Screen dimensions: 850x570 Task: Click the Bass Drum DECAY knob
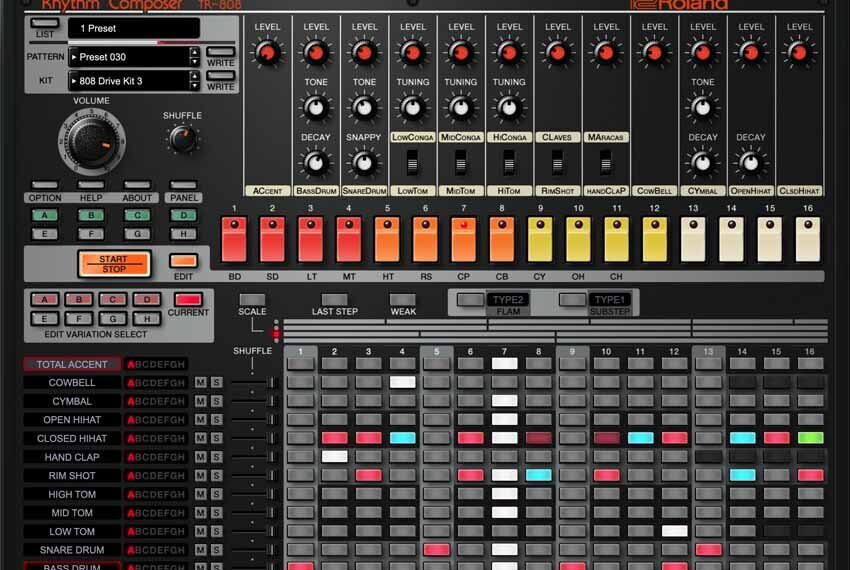(315, 163)
